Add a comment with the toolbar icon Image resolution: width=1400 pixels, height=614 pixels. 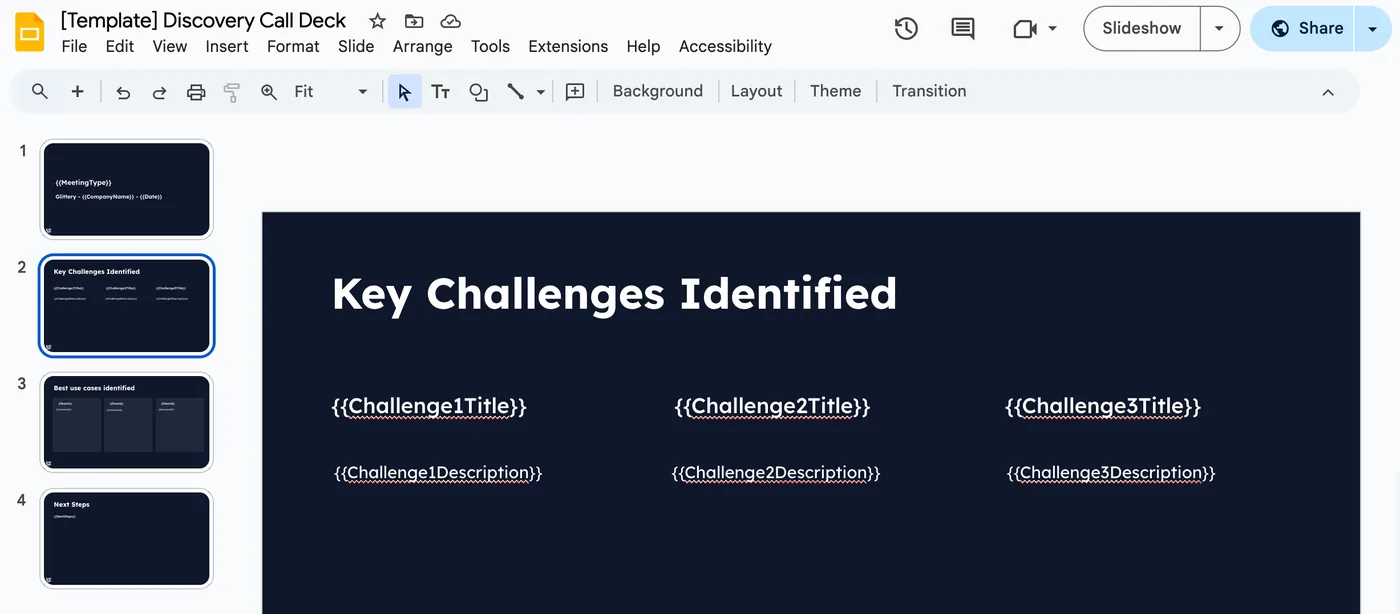575,91
